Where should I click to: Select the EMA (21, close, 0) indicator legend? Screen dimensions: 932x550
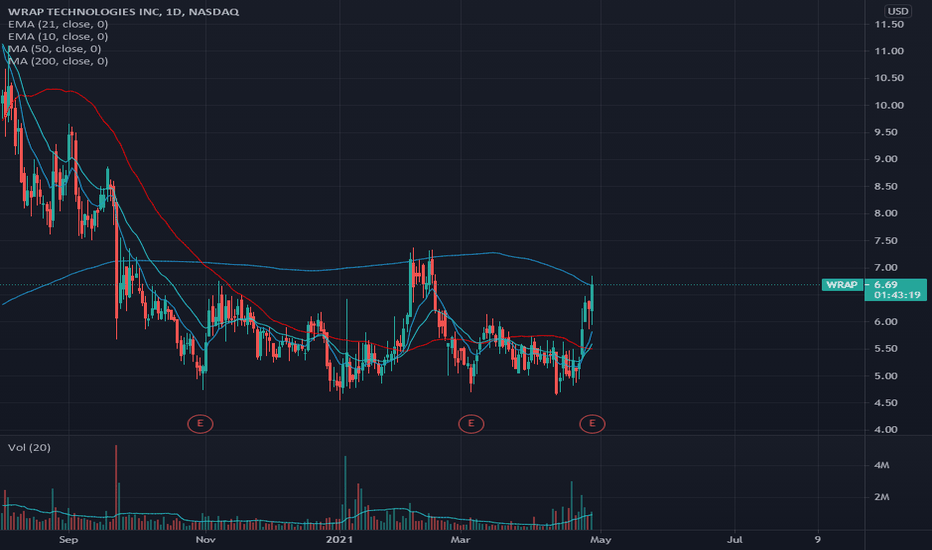(x=58, y=24)
